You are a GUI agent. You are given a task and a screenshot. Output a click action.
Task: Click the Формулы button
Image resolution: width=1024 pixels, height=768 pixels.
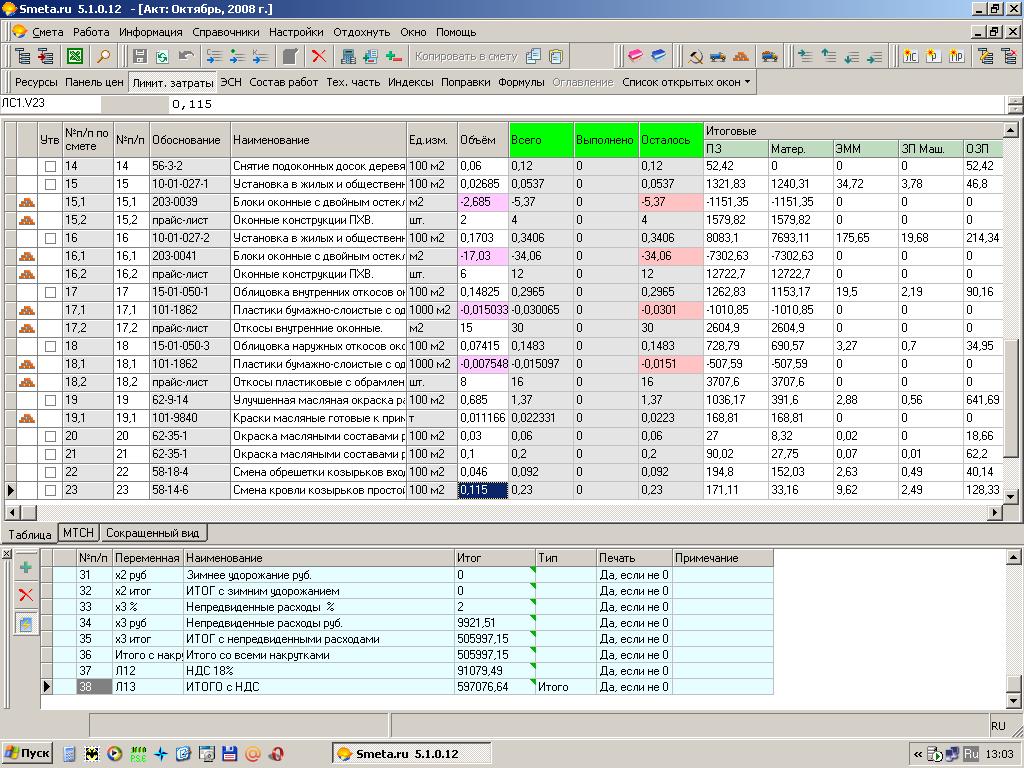click(x=521, y=82)
